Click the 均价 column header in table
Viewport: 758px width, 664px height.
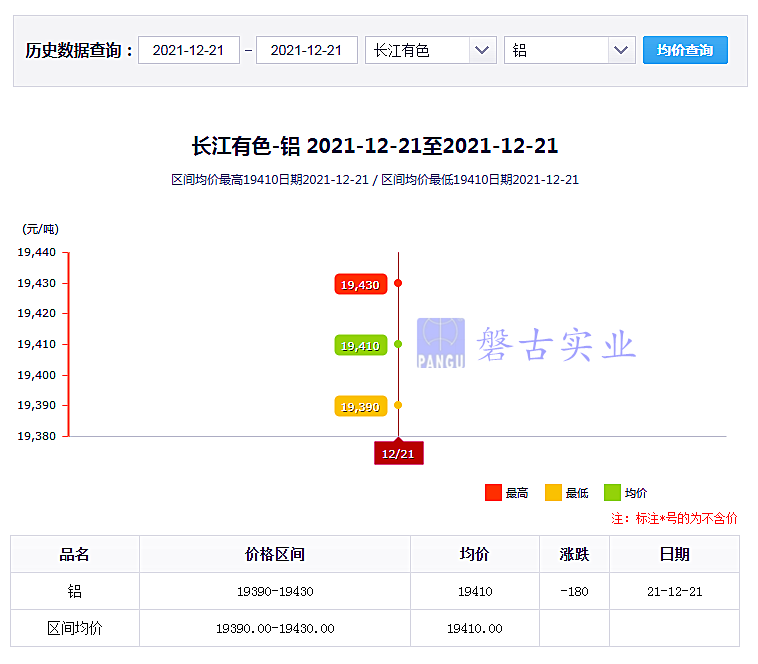pyautogui.click(x=475, y=554)
